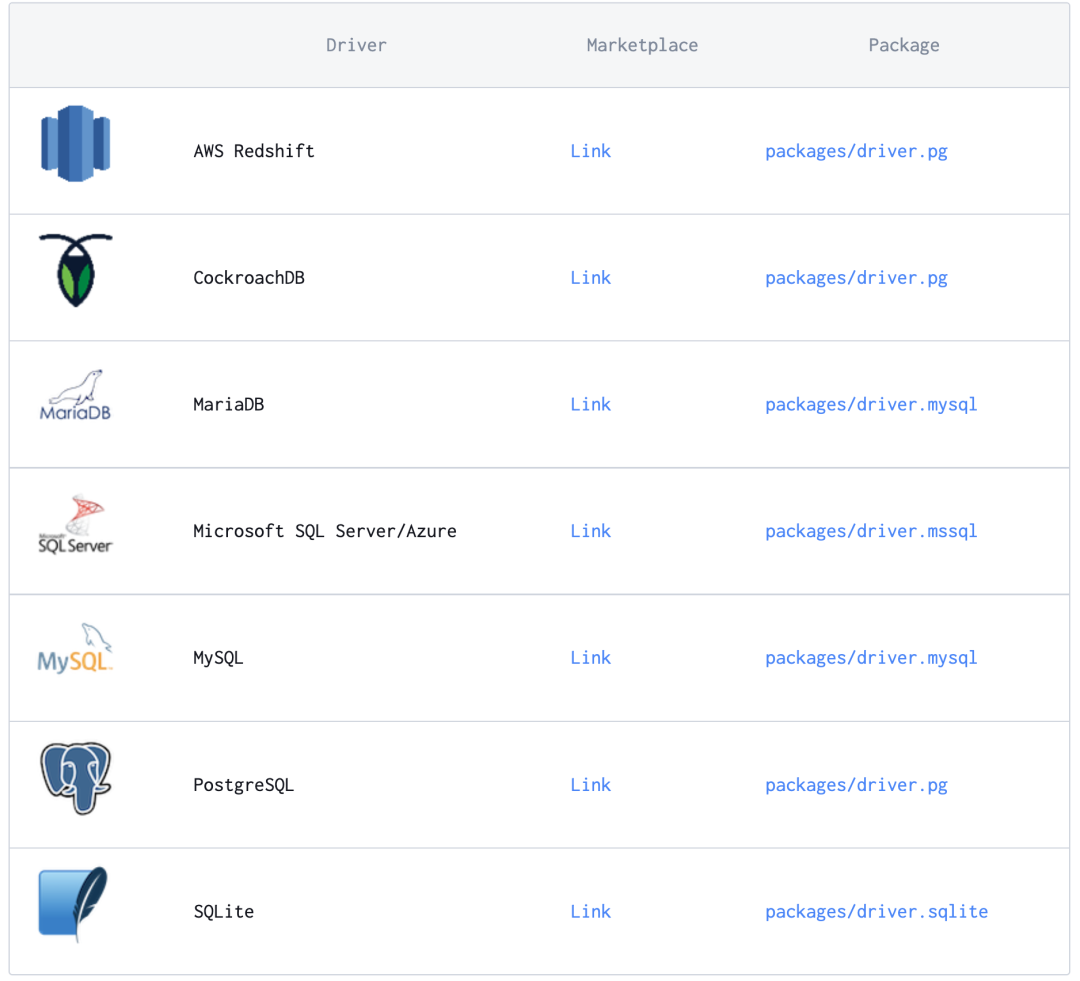Click the 'Driver' column header
This screenshot has height=981, width=1080.
click(356, 45)
